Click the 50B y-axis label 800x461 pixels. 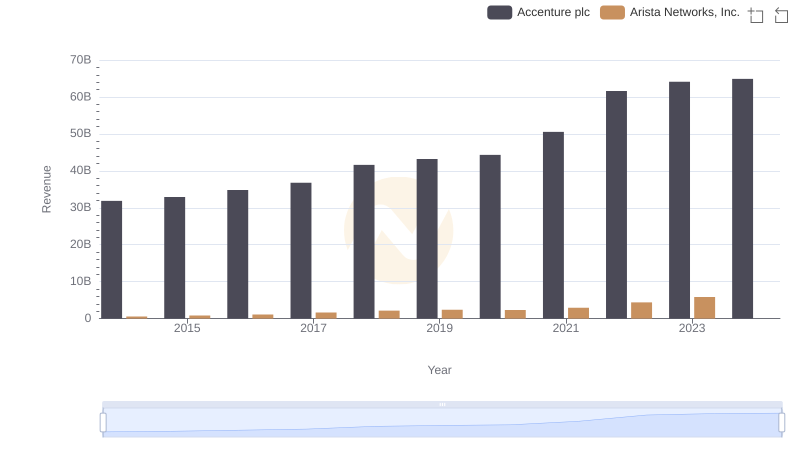[81, 134]
